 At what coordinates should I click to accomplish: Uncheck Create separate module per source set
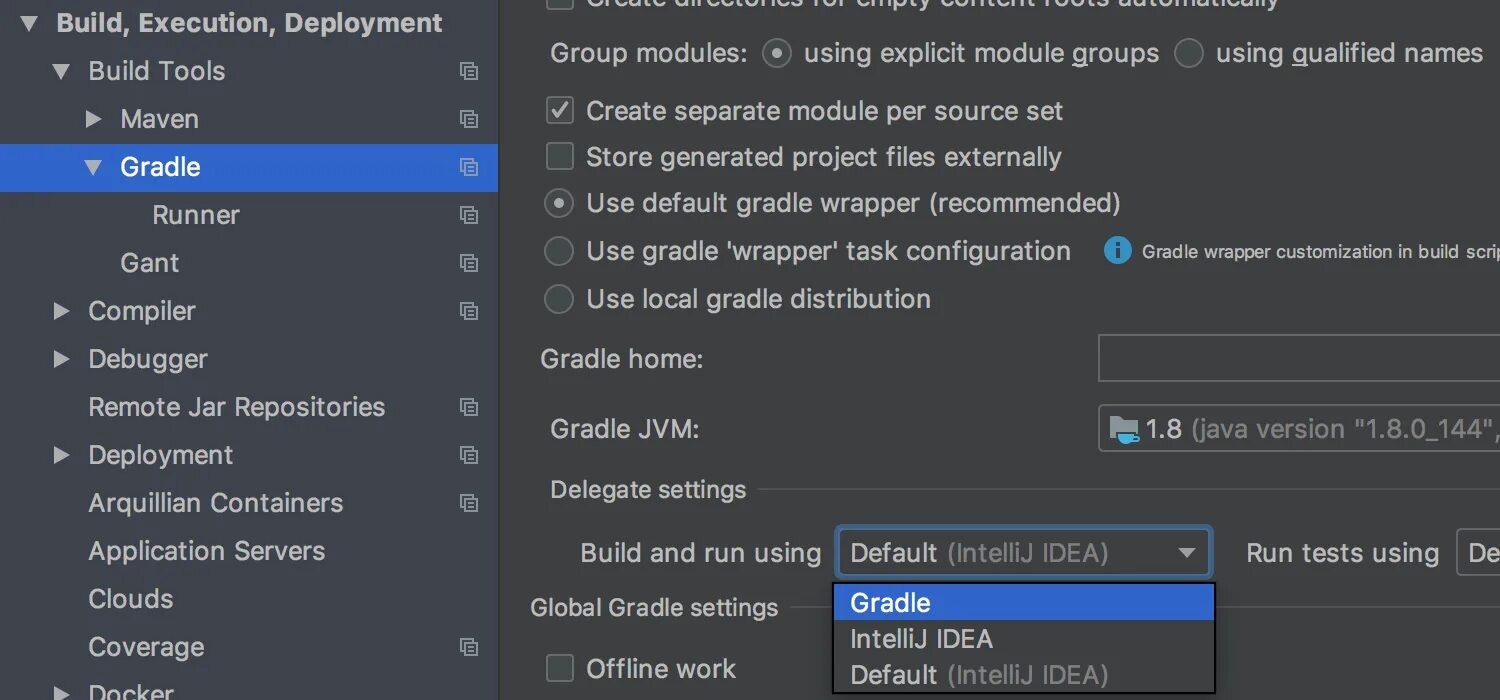click(x=560, y=110)
